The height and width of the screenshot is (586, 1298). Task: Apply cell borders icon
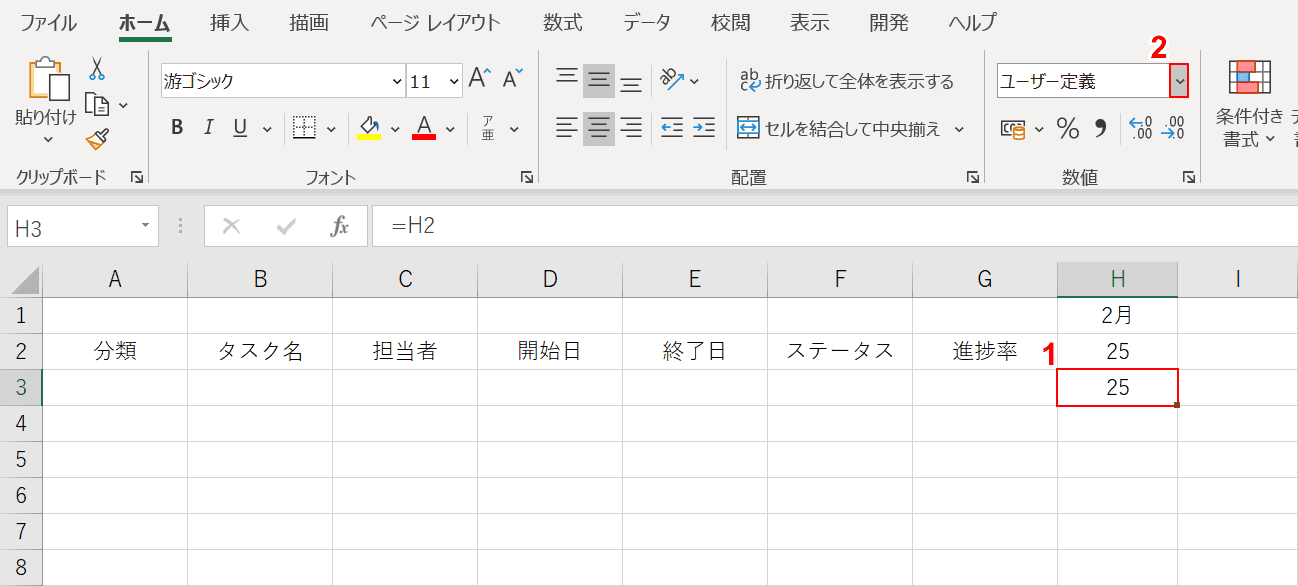pos(304,127)
